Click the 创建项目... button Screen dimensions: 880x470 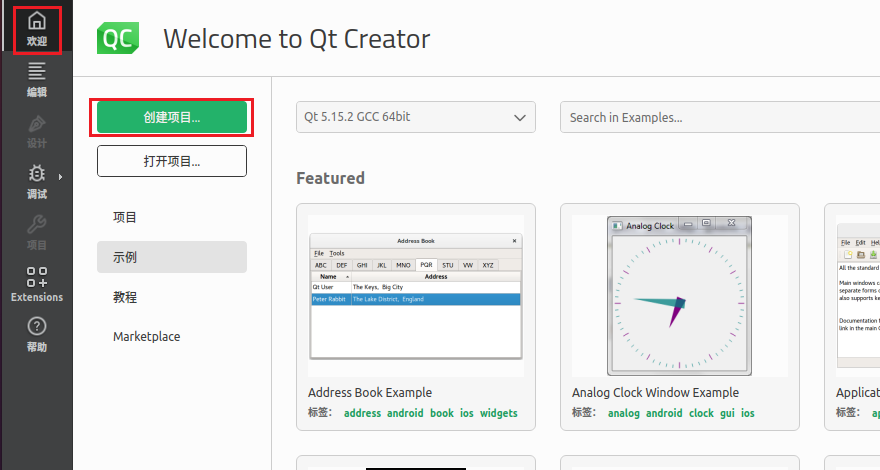pos(172,117)
